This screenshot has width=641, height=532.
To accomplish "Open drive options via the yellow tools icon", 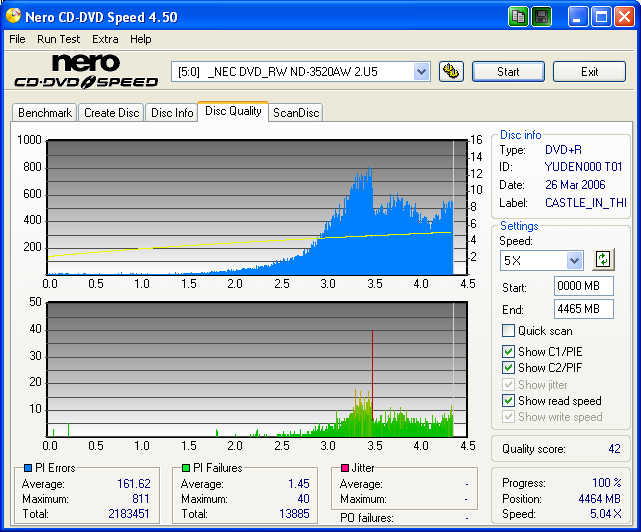I will tap(451, 72).
